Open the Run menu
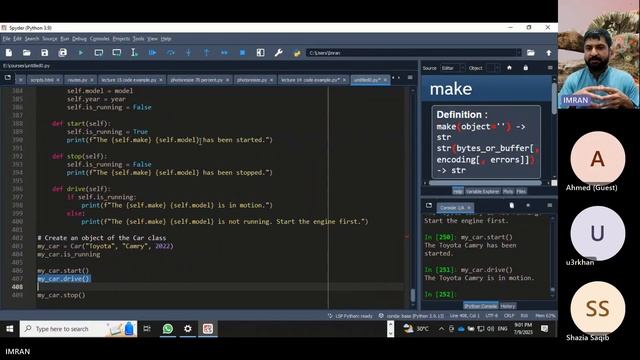The width and height of the screenshot is (640, 360). point(64,39)
